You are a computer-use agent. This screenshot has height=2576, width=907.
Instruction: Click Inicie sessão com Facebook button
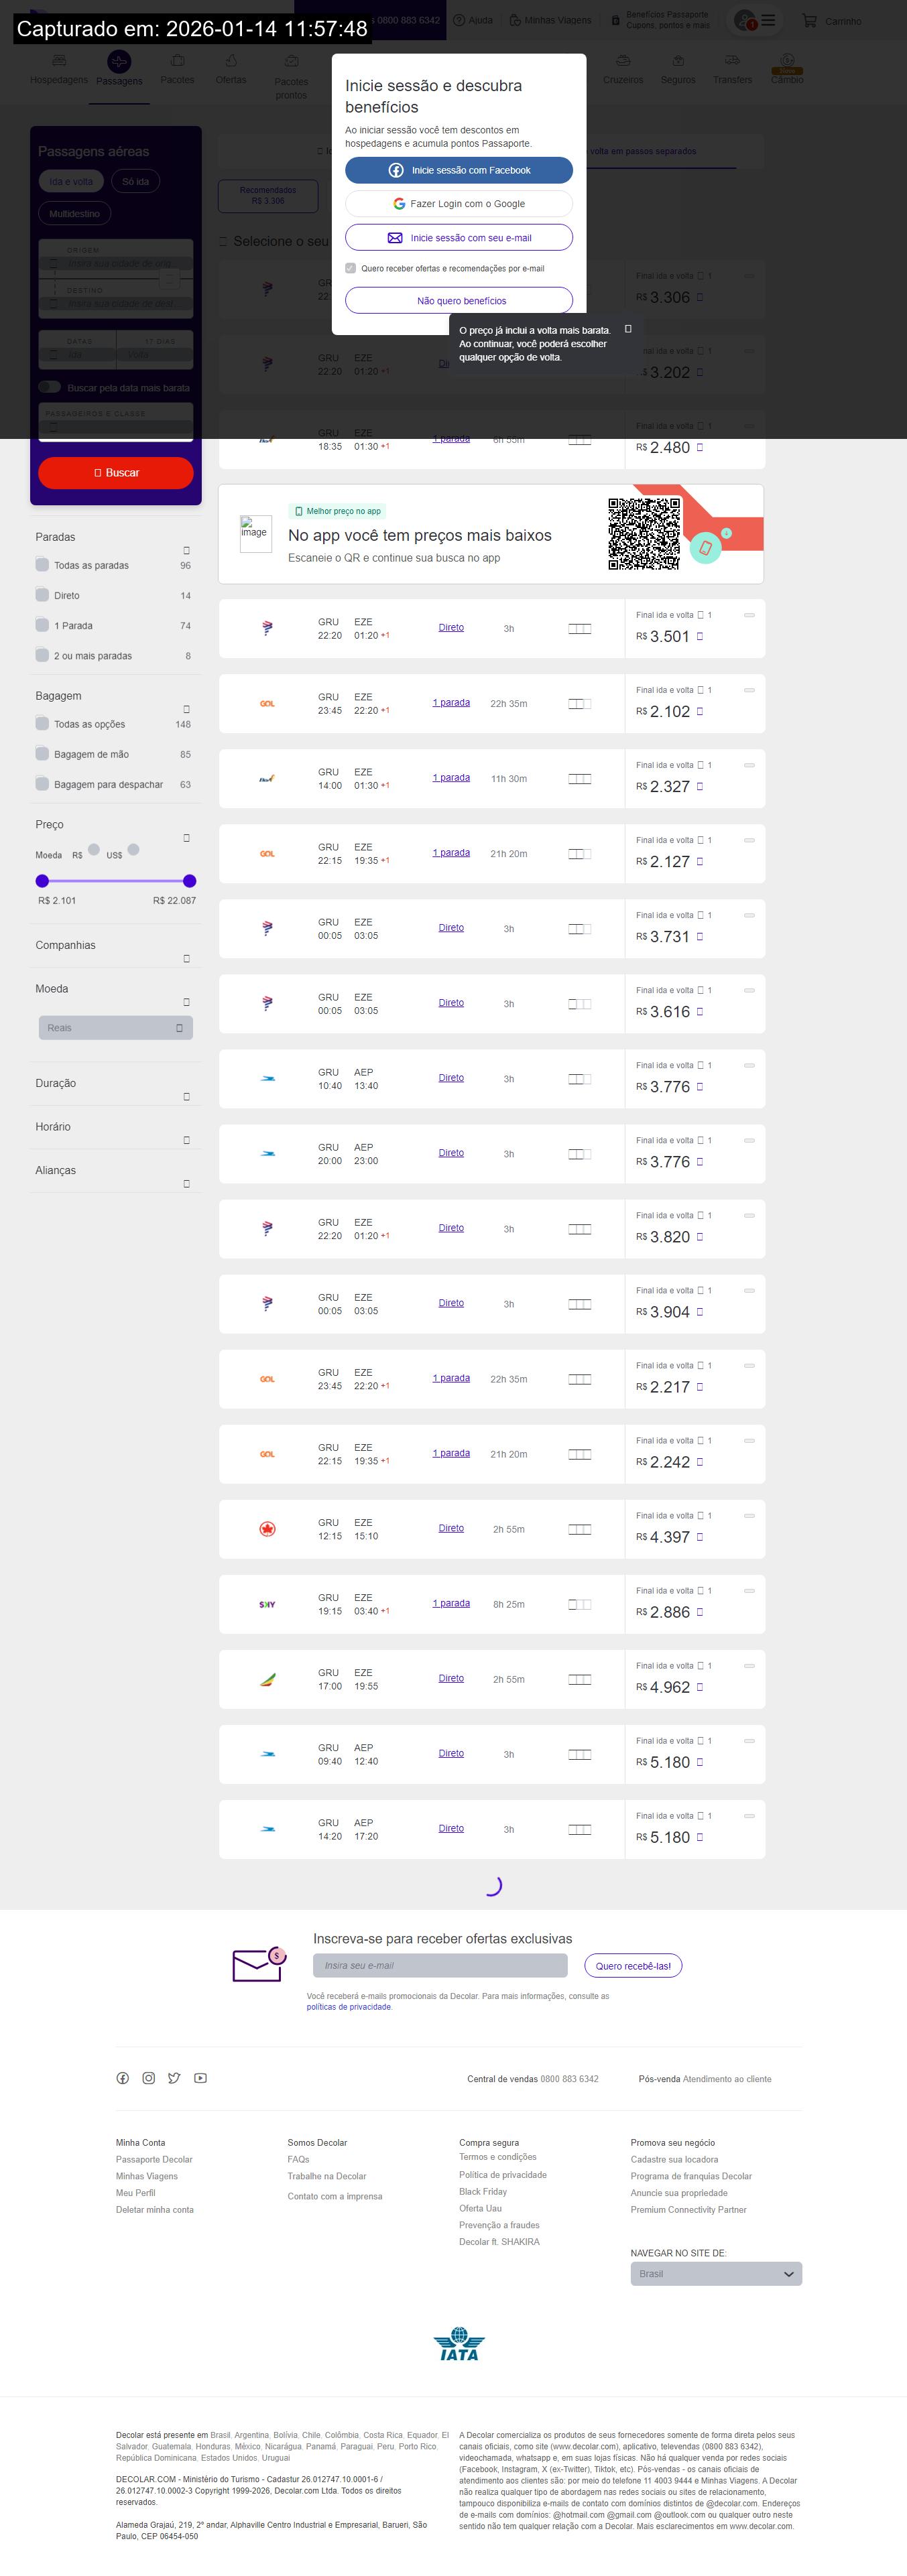point(459,171)
